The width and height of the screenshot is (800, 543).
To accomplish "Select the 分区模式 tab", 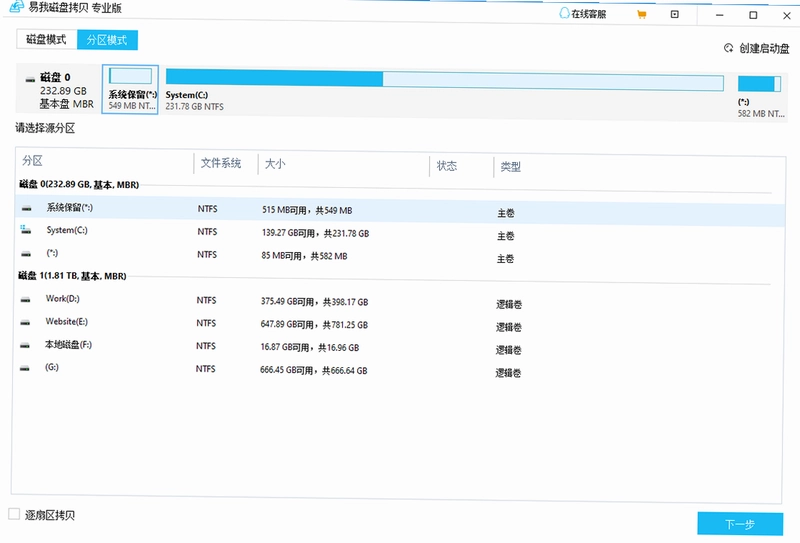I will click(x=107, y=40).
